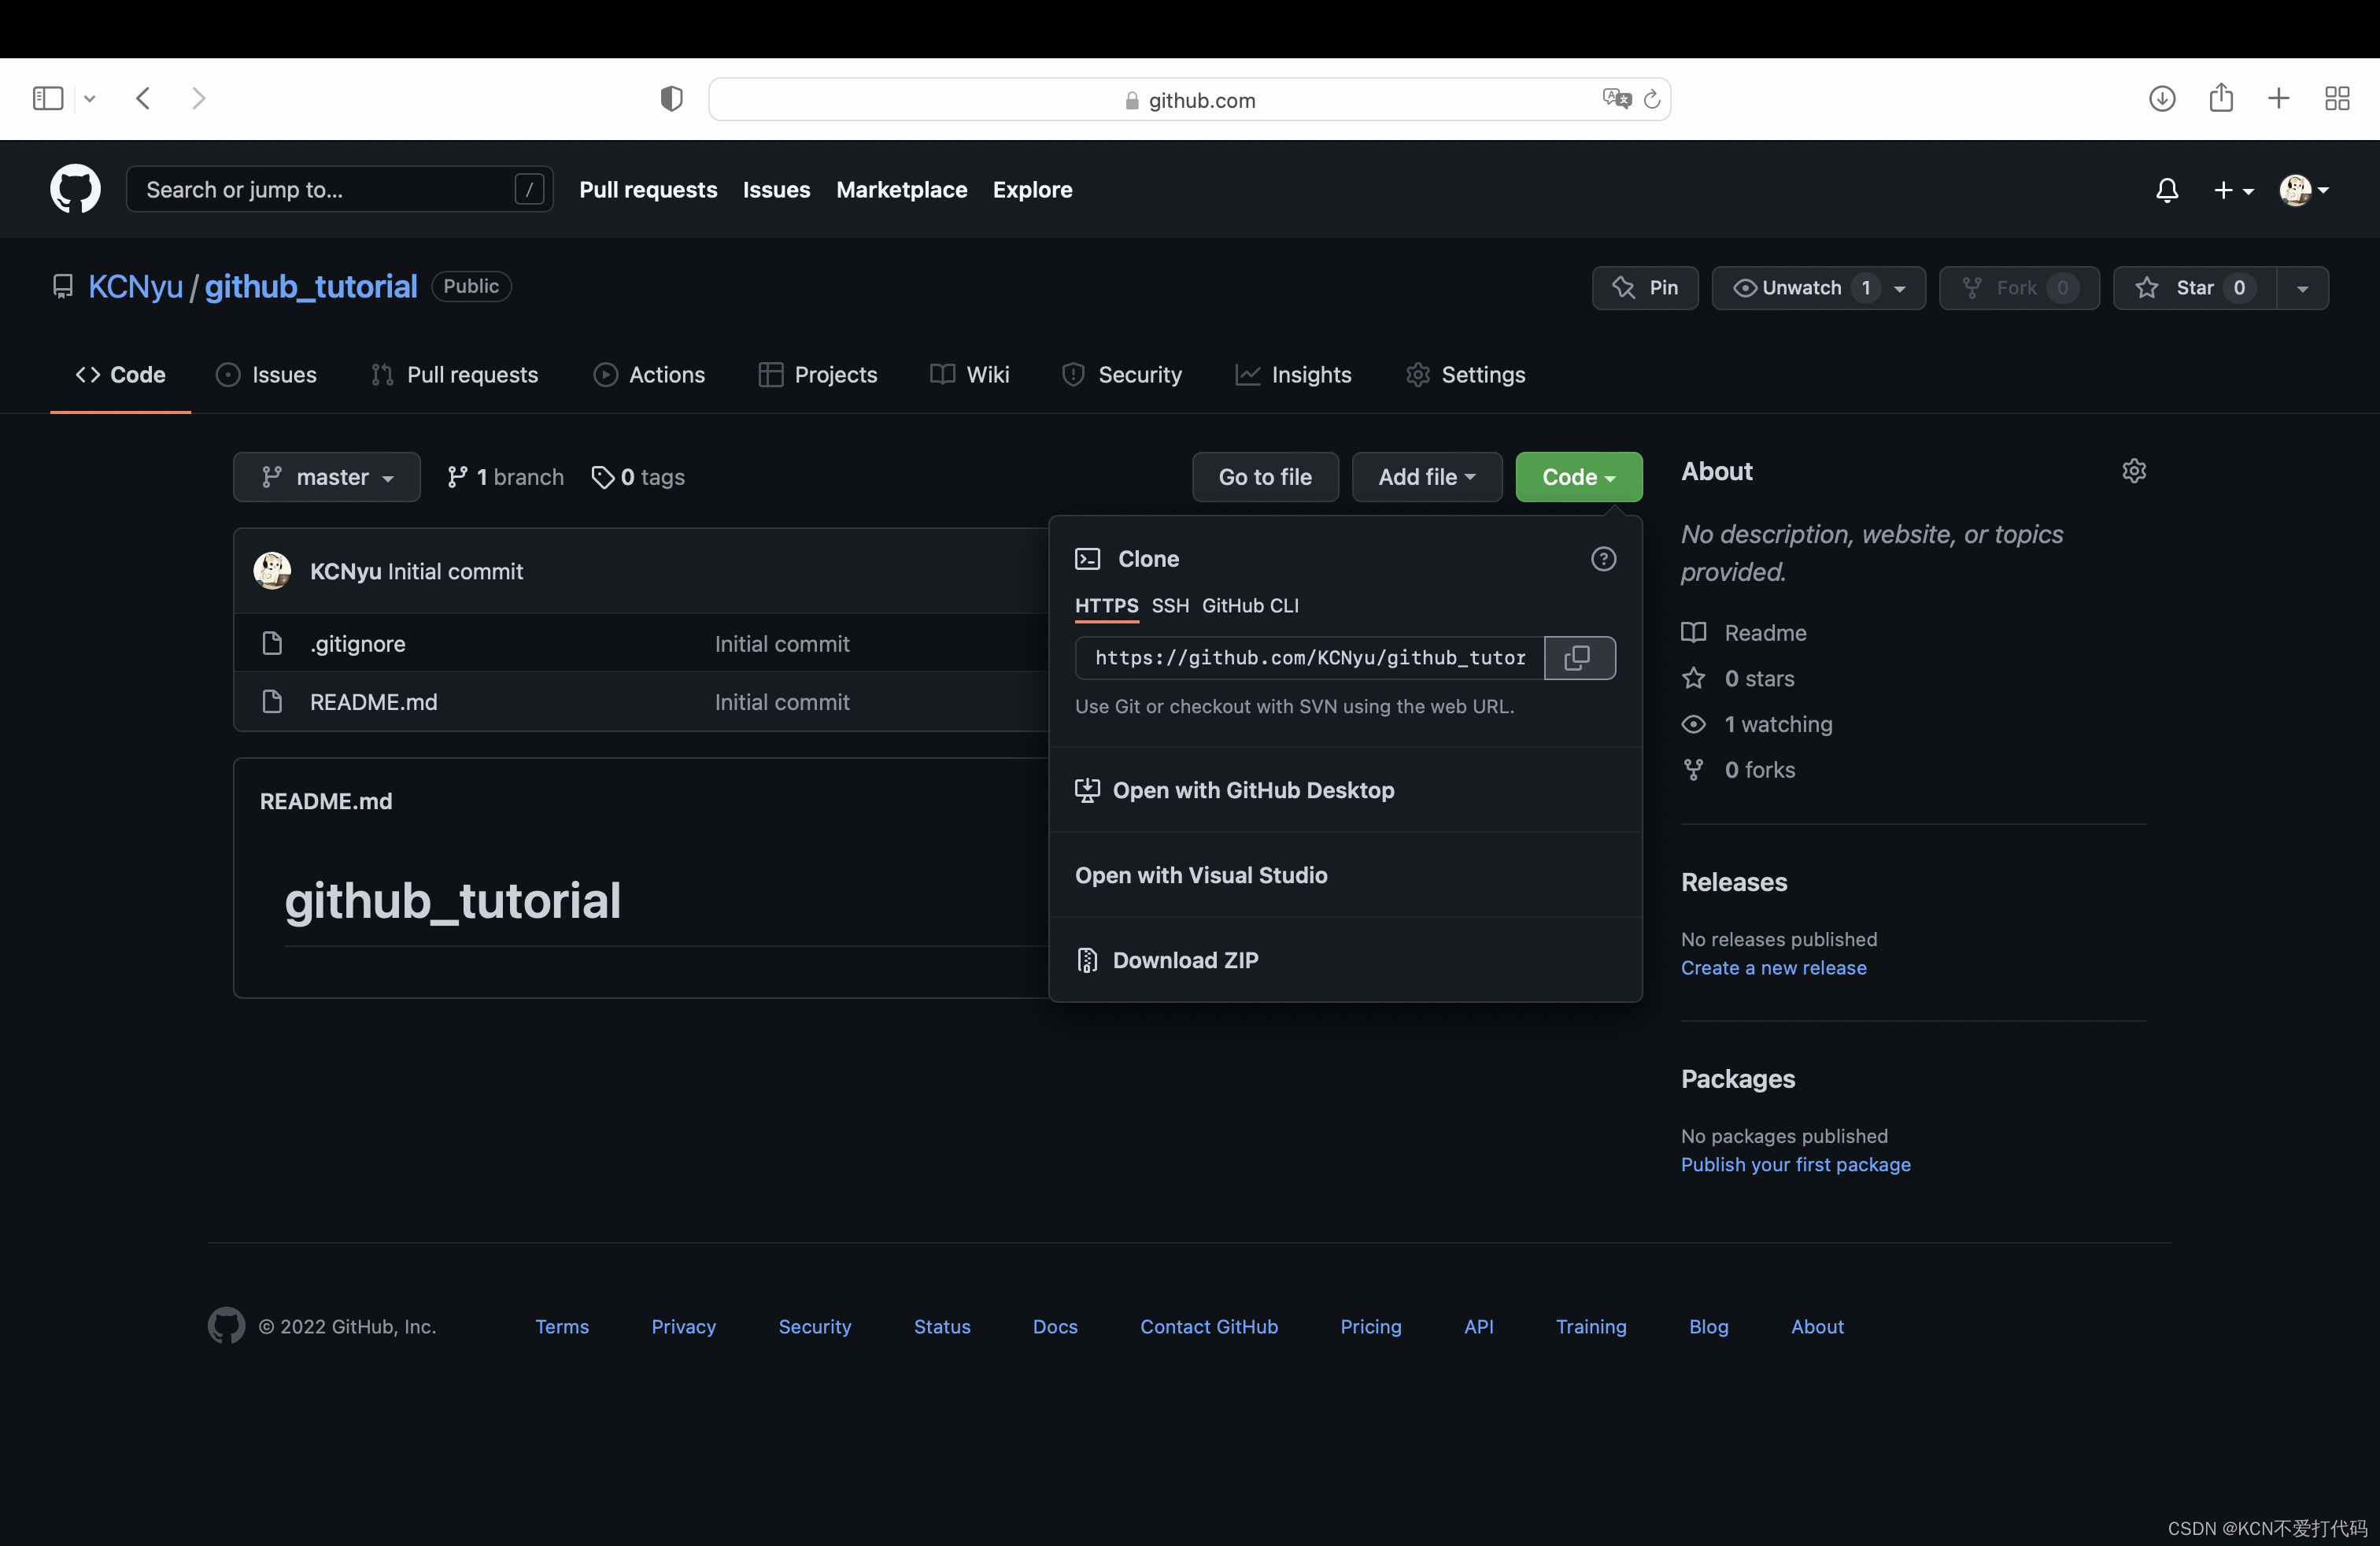Click Safari sidebar toggle icon
This screenshot has width=2380, height=1546.
[48, 98]
